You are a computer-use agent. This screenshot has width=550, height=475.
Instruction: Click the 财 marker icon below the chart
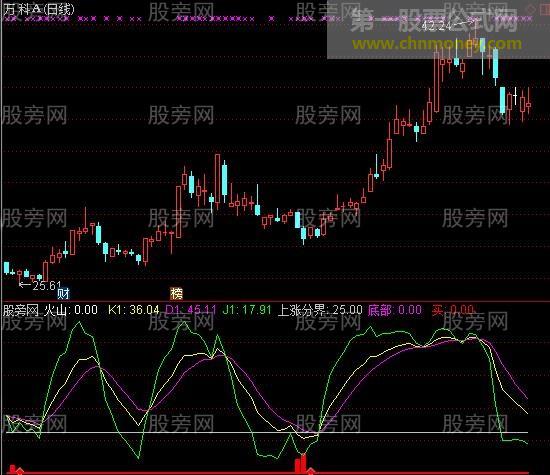point(63,293)
